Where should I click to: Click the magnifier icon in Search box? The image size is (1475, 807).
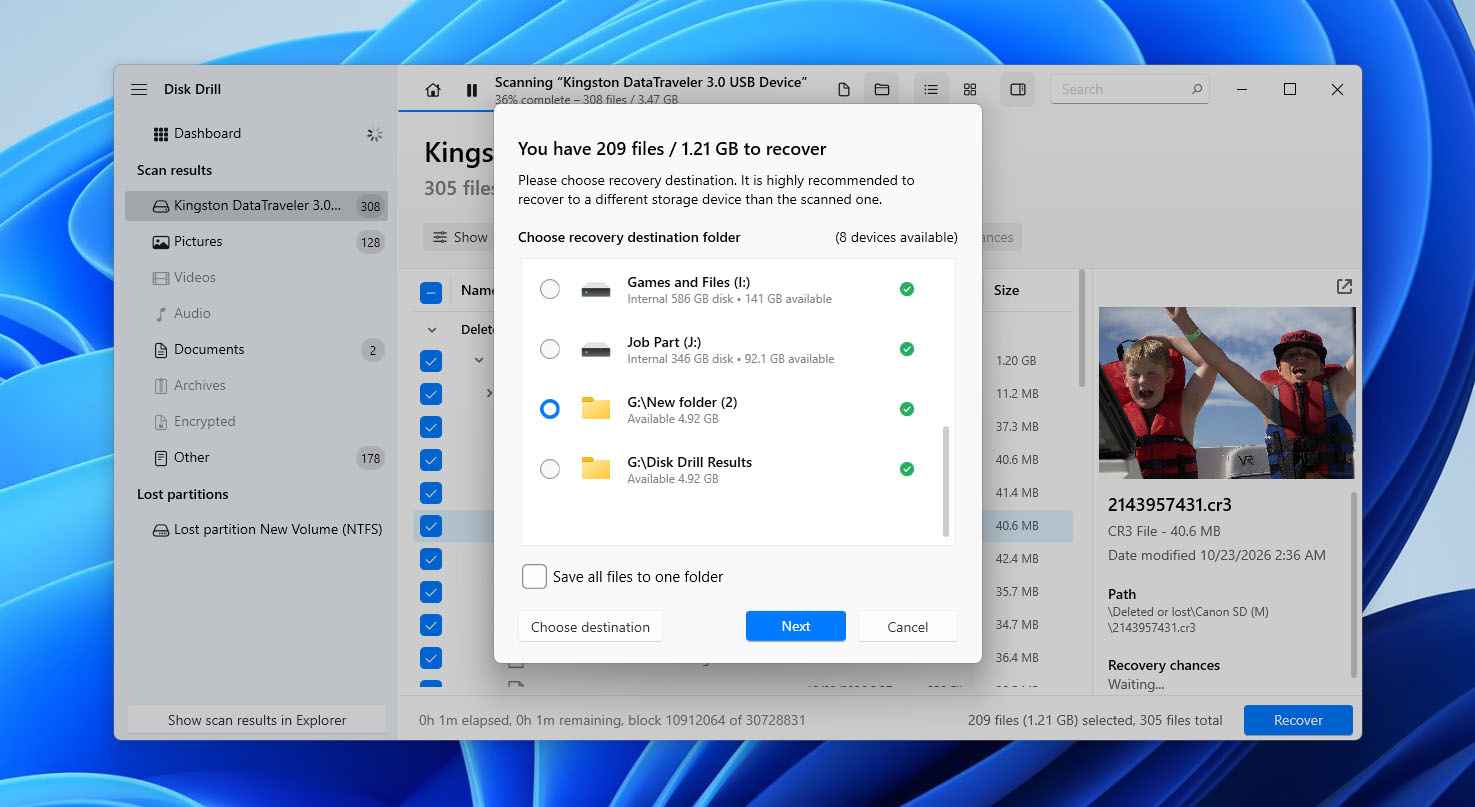1196,89
